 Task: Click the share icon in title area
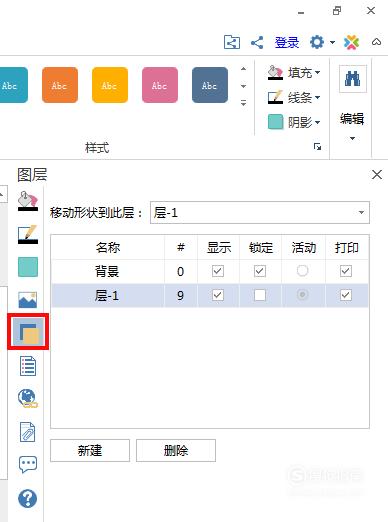point(257,42)
